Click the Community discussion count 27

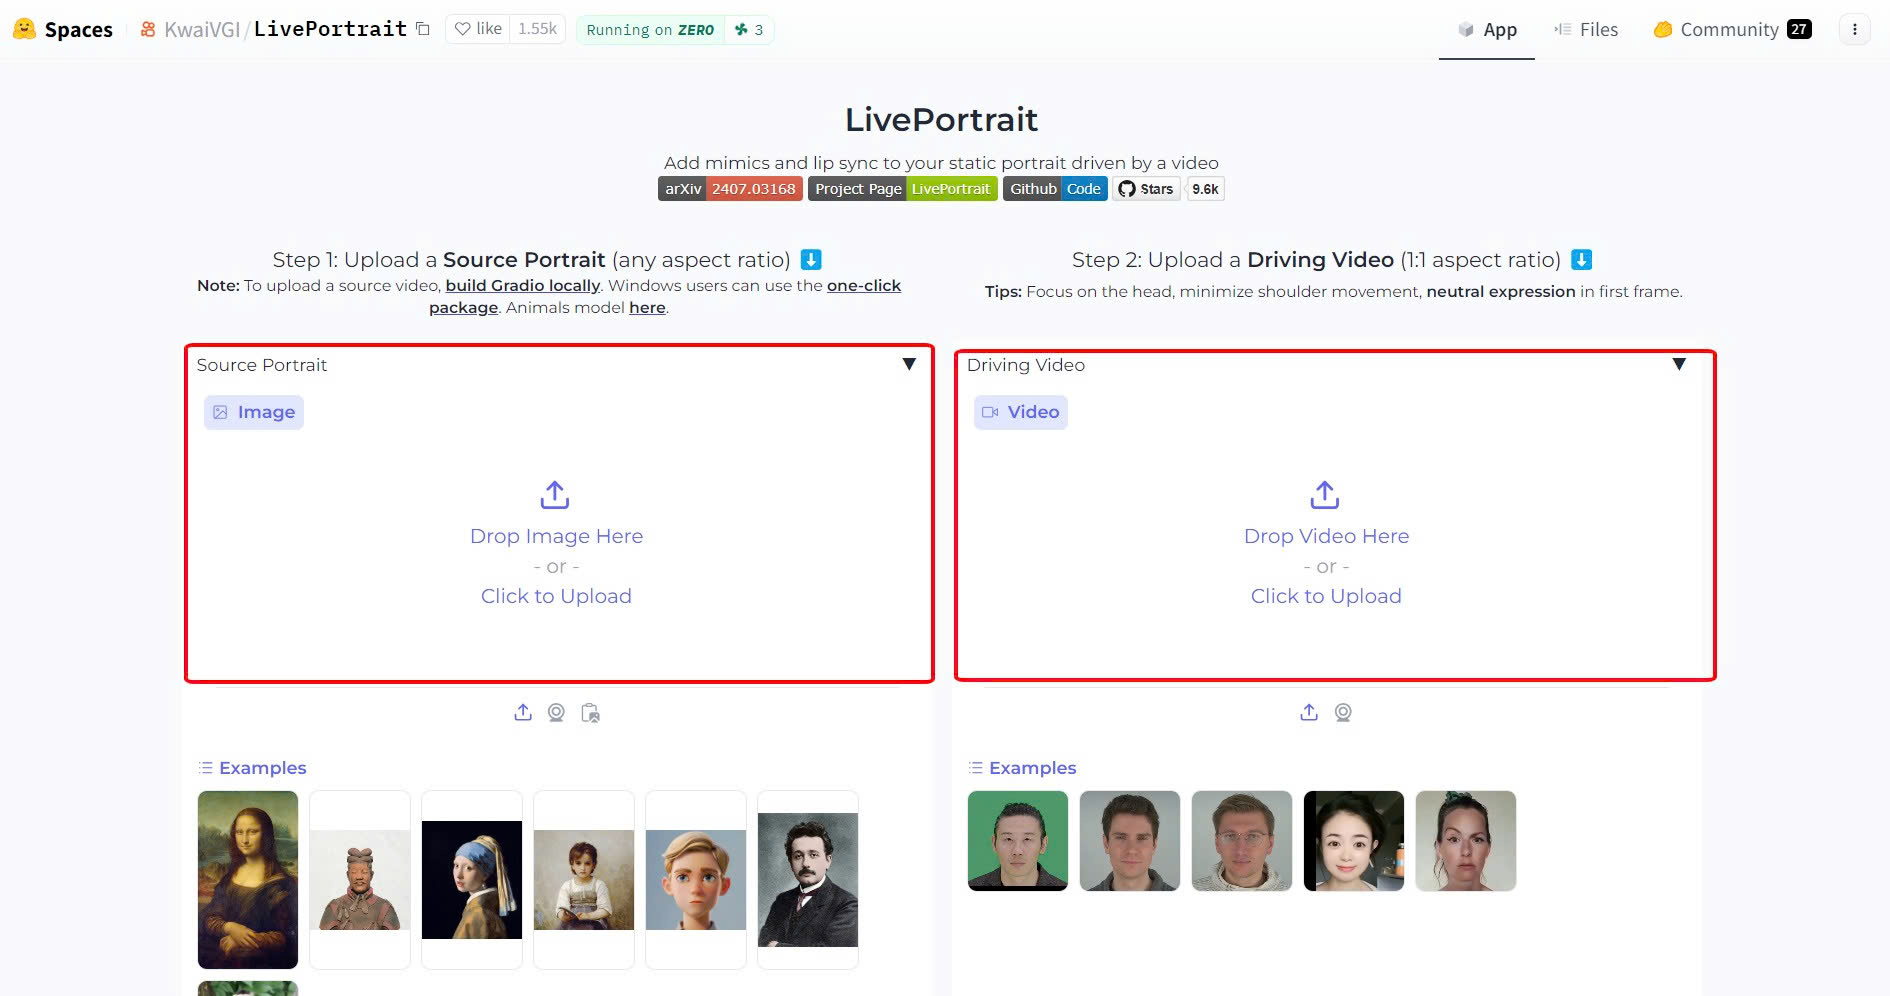1799,29
